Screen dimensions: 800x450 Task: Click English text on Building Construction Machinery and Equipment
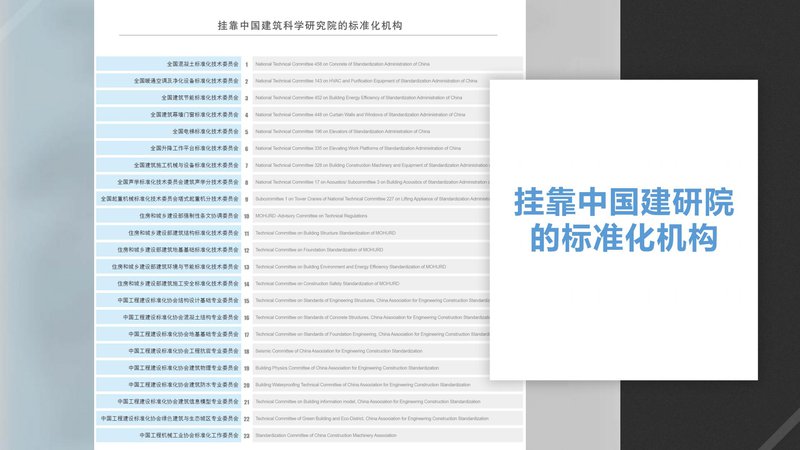tap(372, 165)
